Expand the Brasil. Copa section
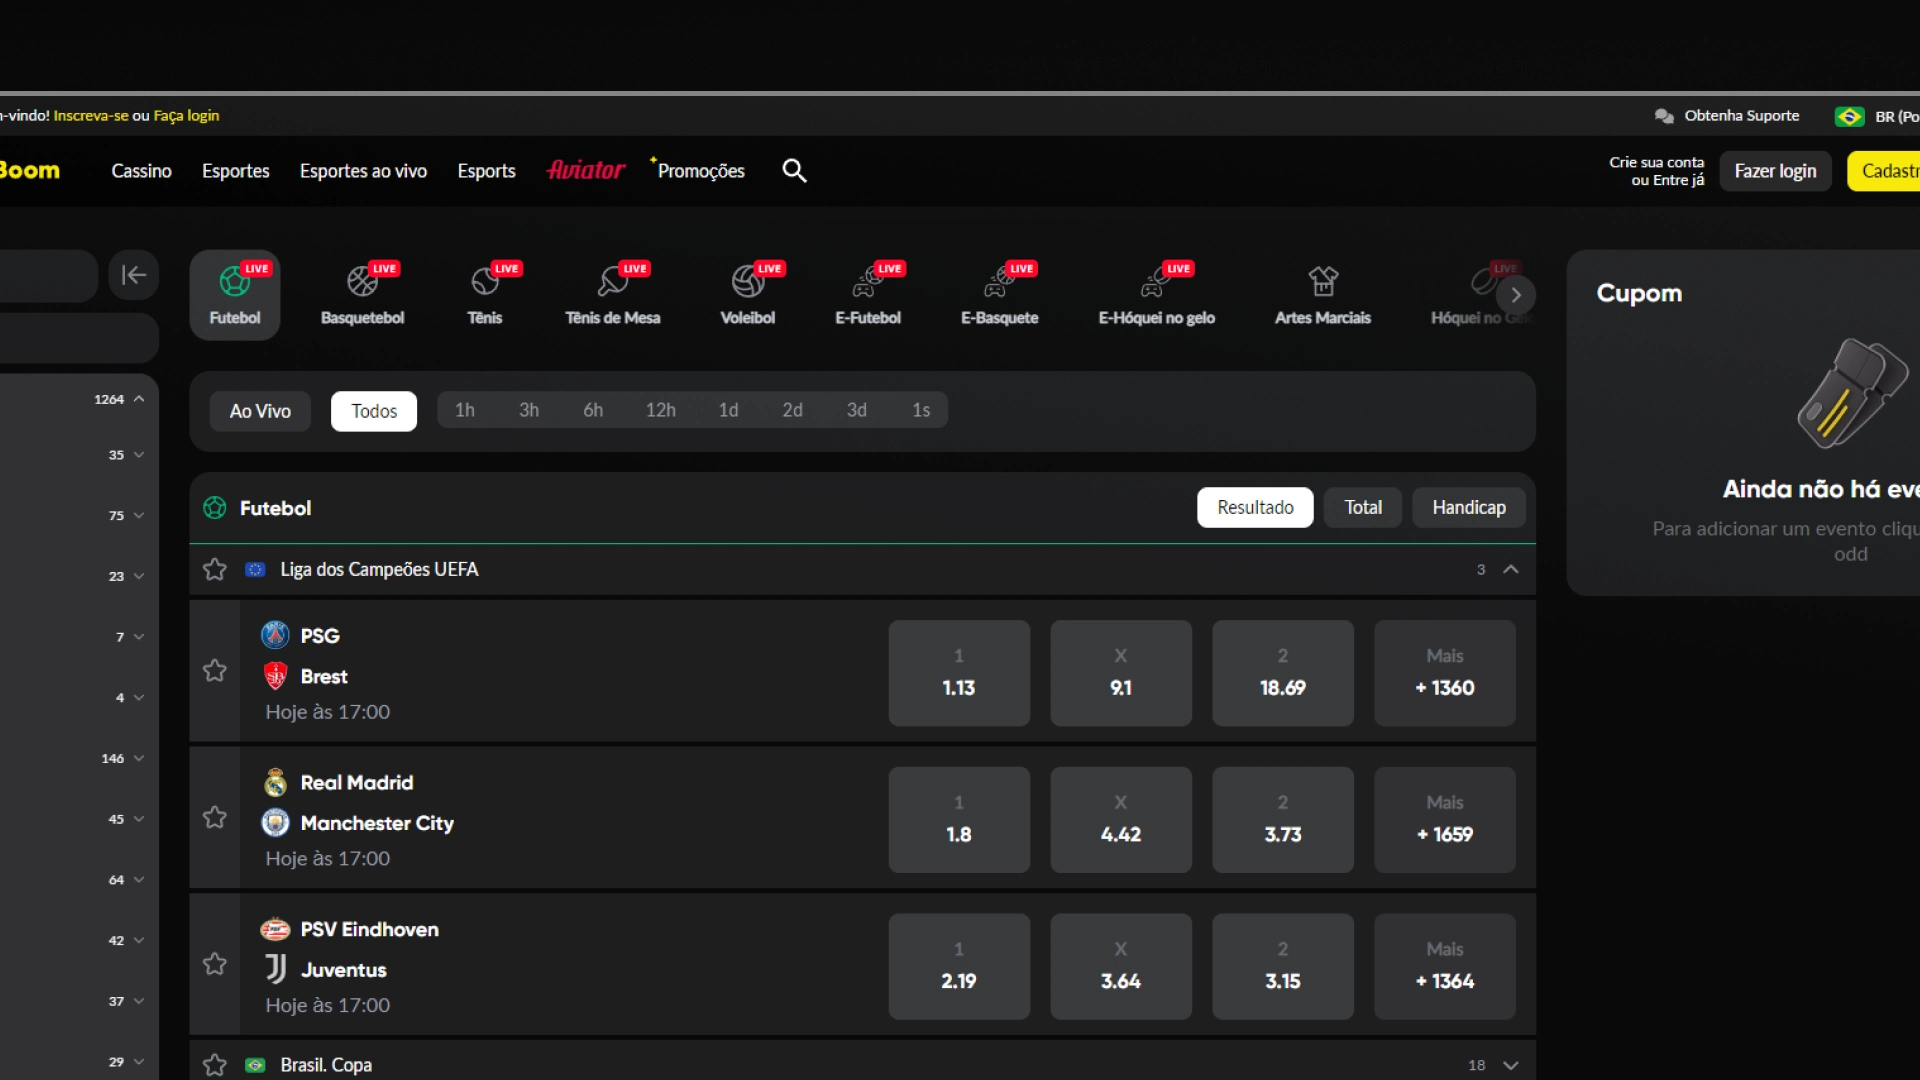Image resolution: width=1920 pixels, height=1080 pixels. pyautogui.click(x=1511, y=1065)
